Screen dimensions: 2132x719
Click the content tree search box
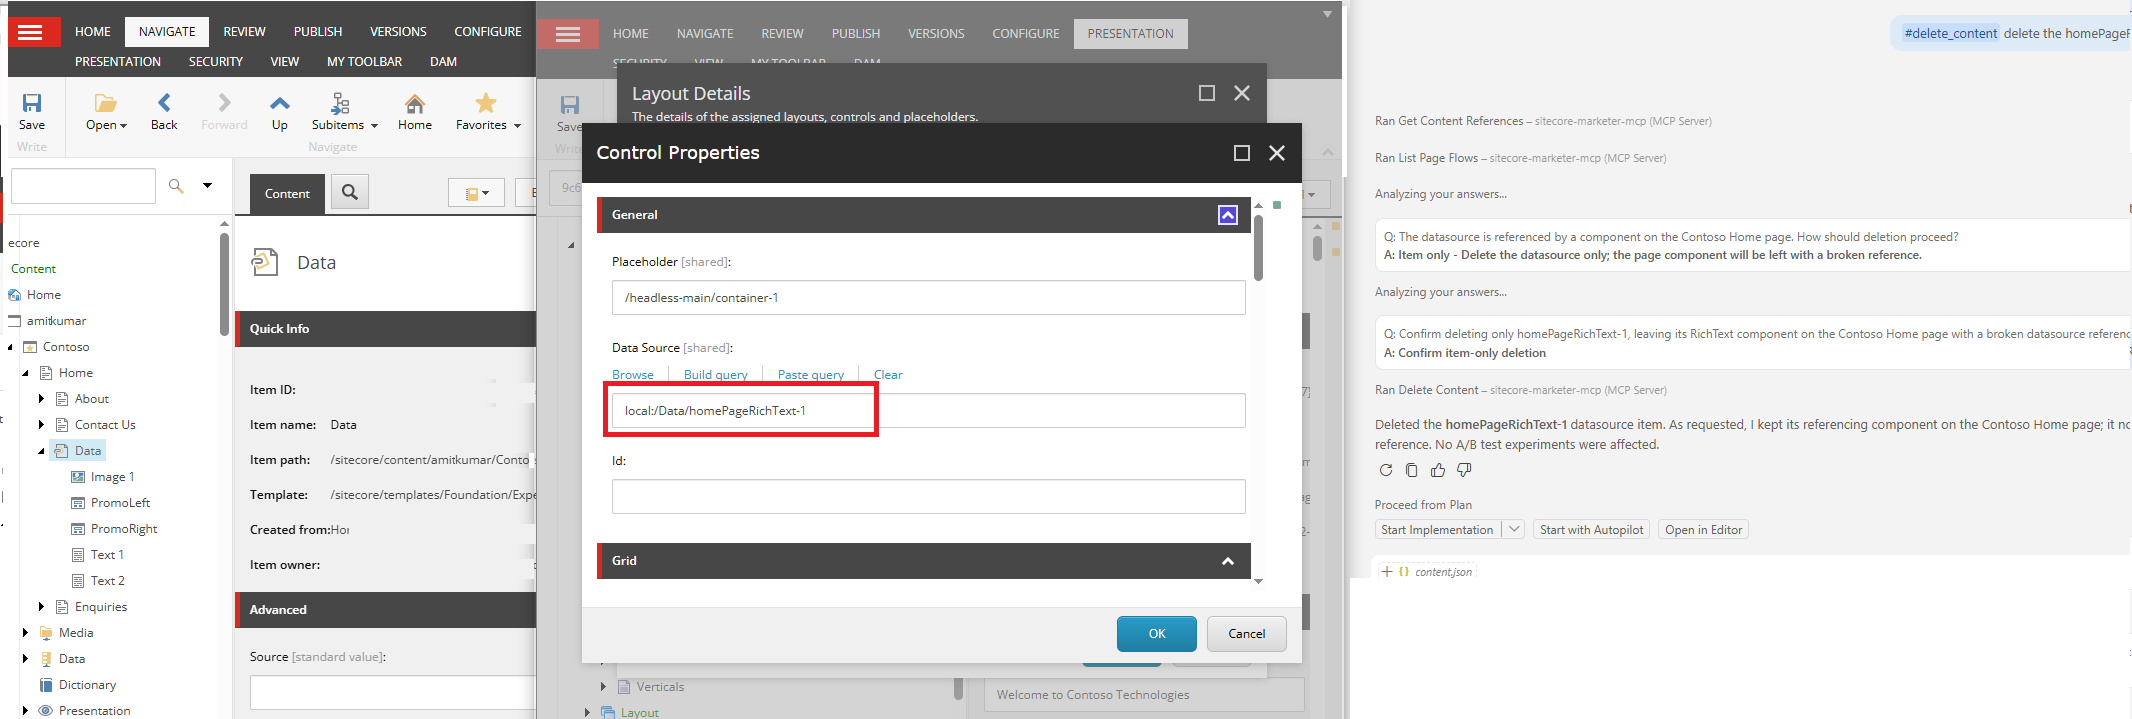83,186
